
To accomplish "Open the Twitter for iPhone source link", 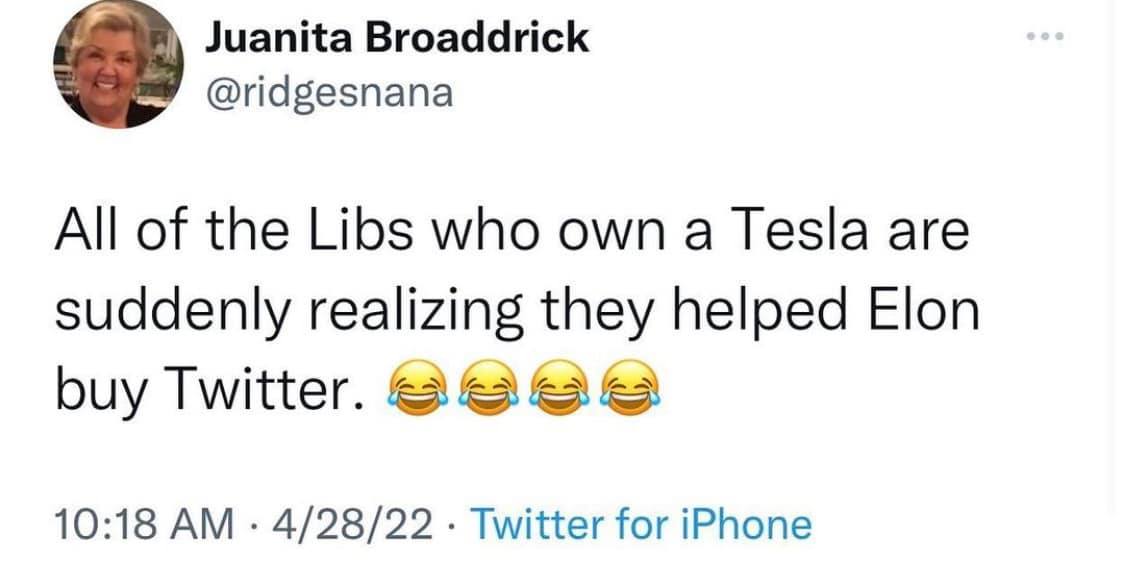I will coord(639,524).
